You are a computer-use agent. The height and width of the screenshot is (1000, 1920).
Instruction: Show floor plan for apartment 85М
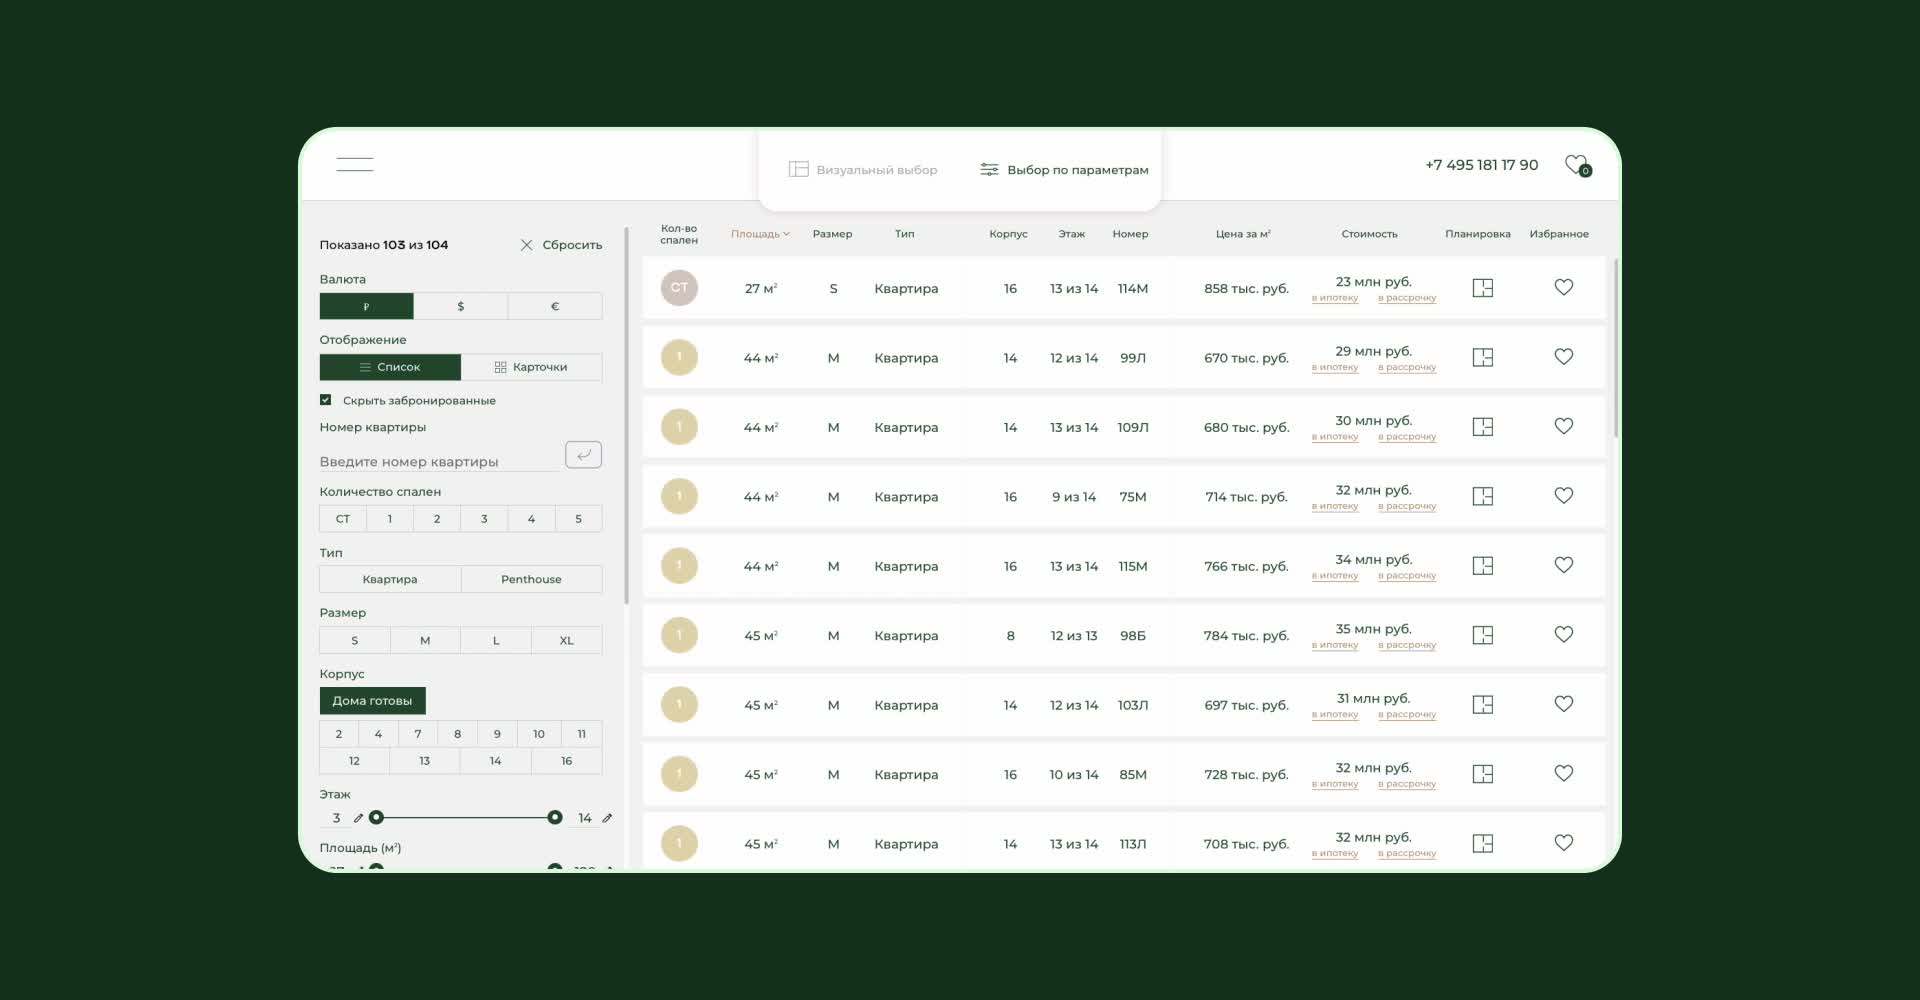coord(1482,774)
